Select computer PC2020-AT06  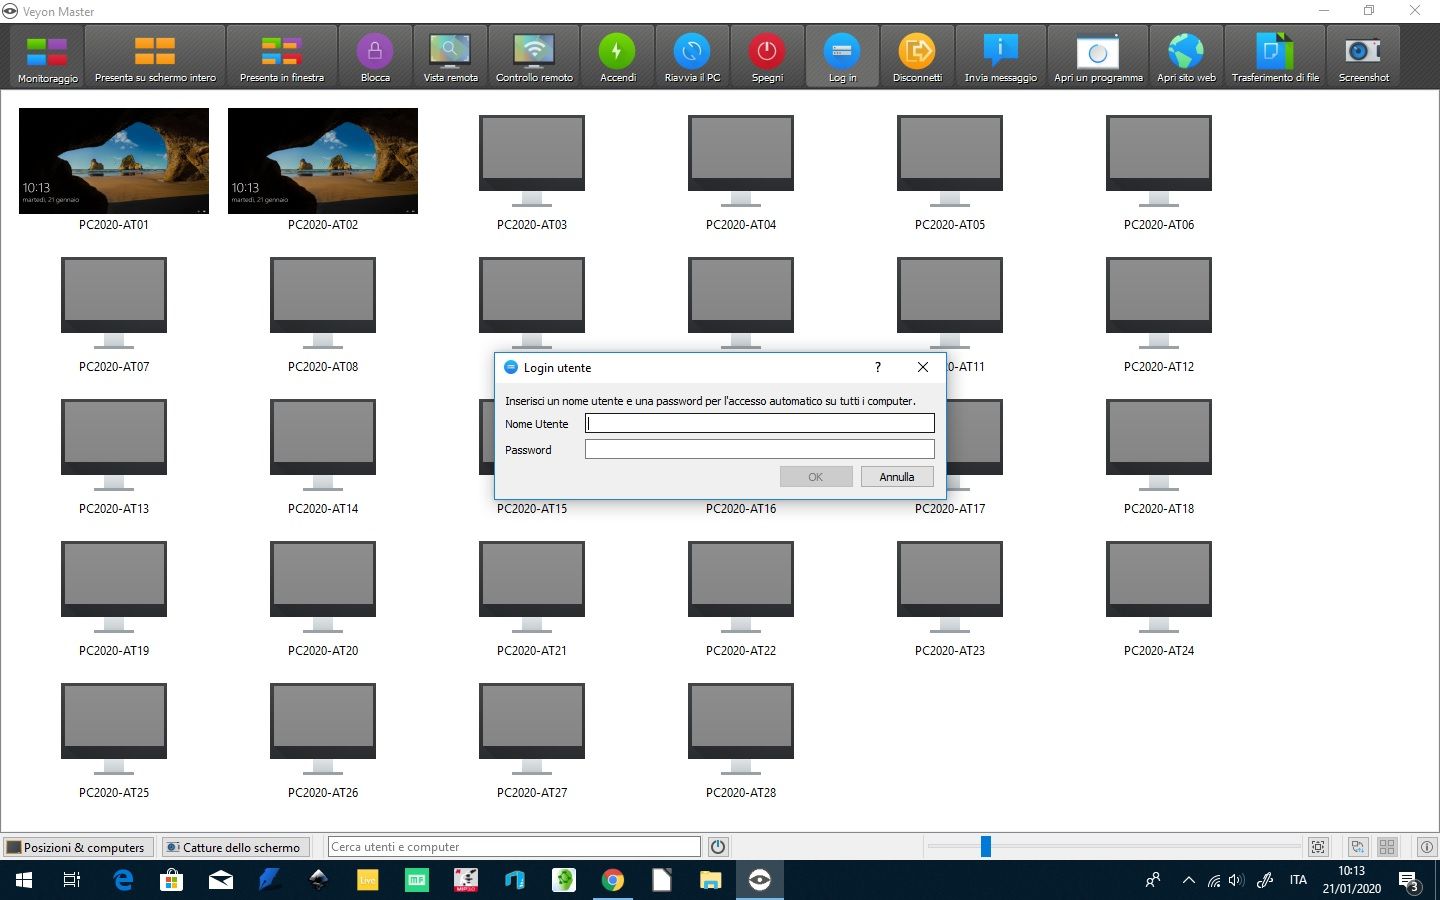click(1159, 171)
